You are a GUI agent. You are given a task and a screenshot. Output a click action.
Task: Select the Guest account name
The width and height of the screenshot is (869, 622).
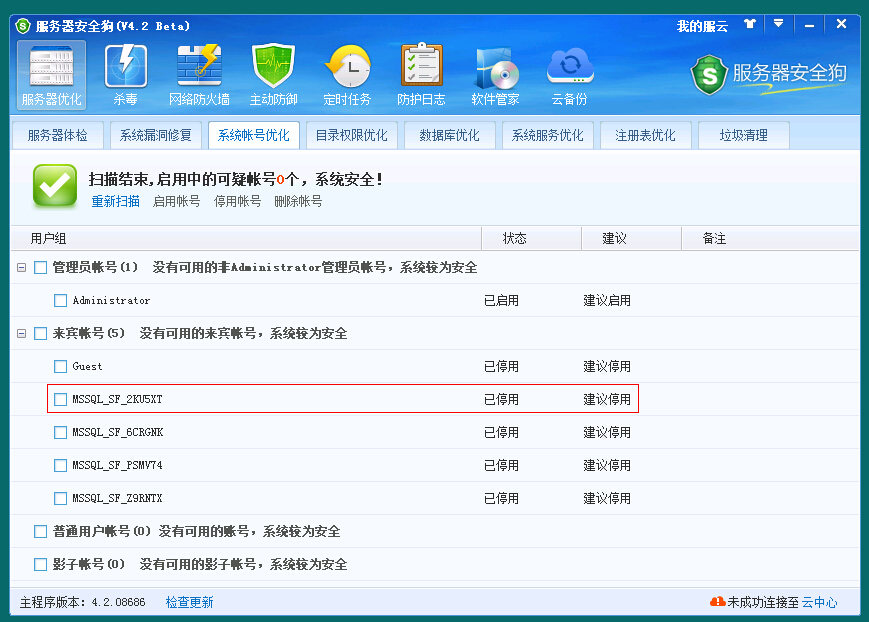click(88, 366)
